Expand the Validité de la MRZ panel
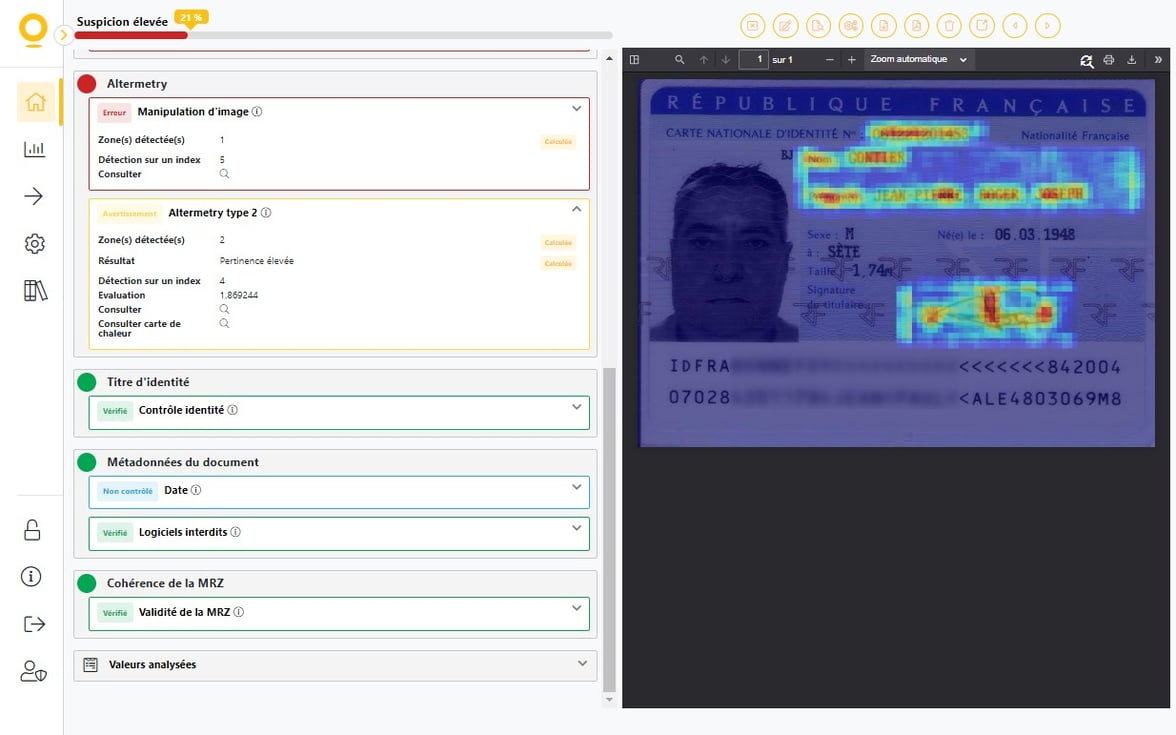Image resolution: width=1176 pixels, height=735 pixels. [576, 609]
